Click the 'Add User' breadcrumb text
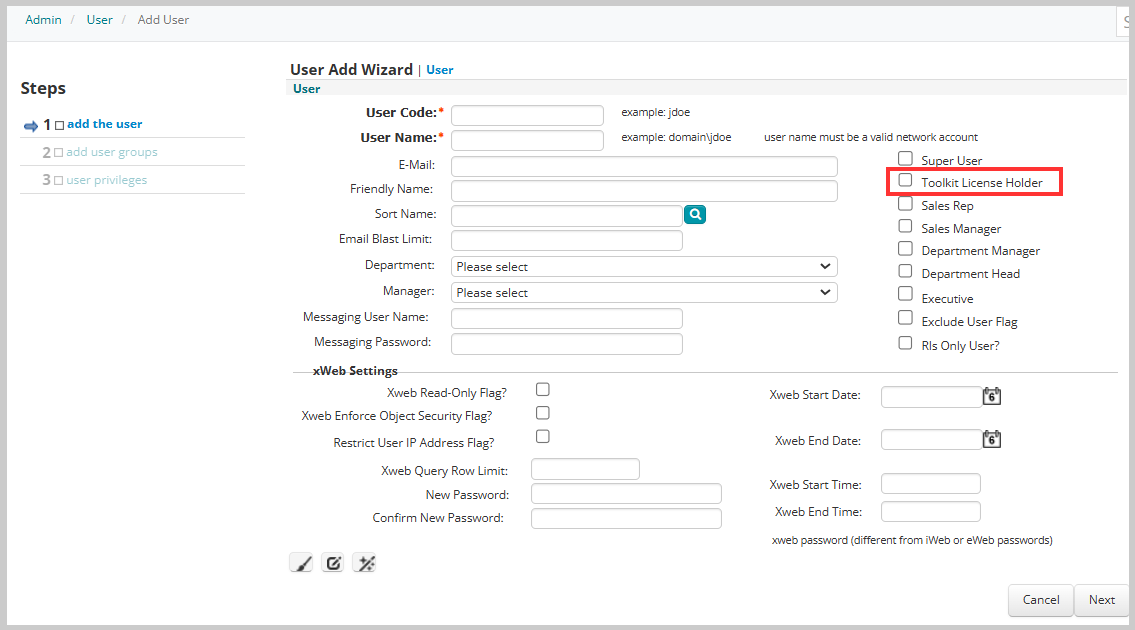 coord(163,20)
